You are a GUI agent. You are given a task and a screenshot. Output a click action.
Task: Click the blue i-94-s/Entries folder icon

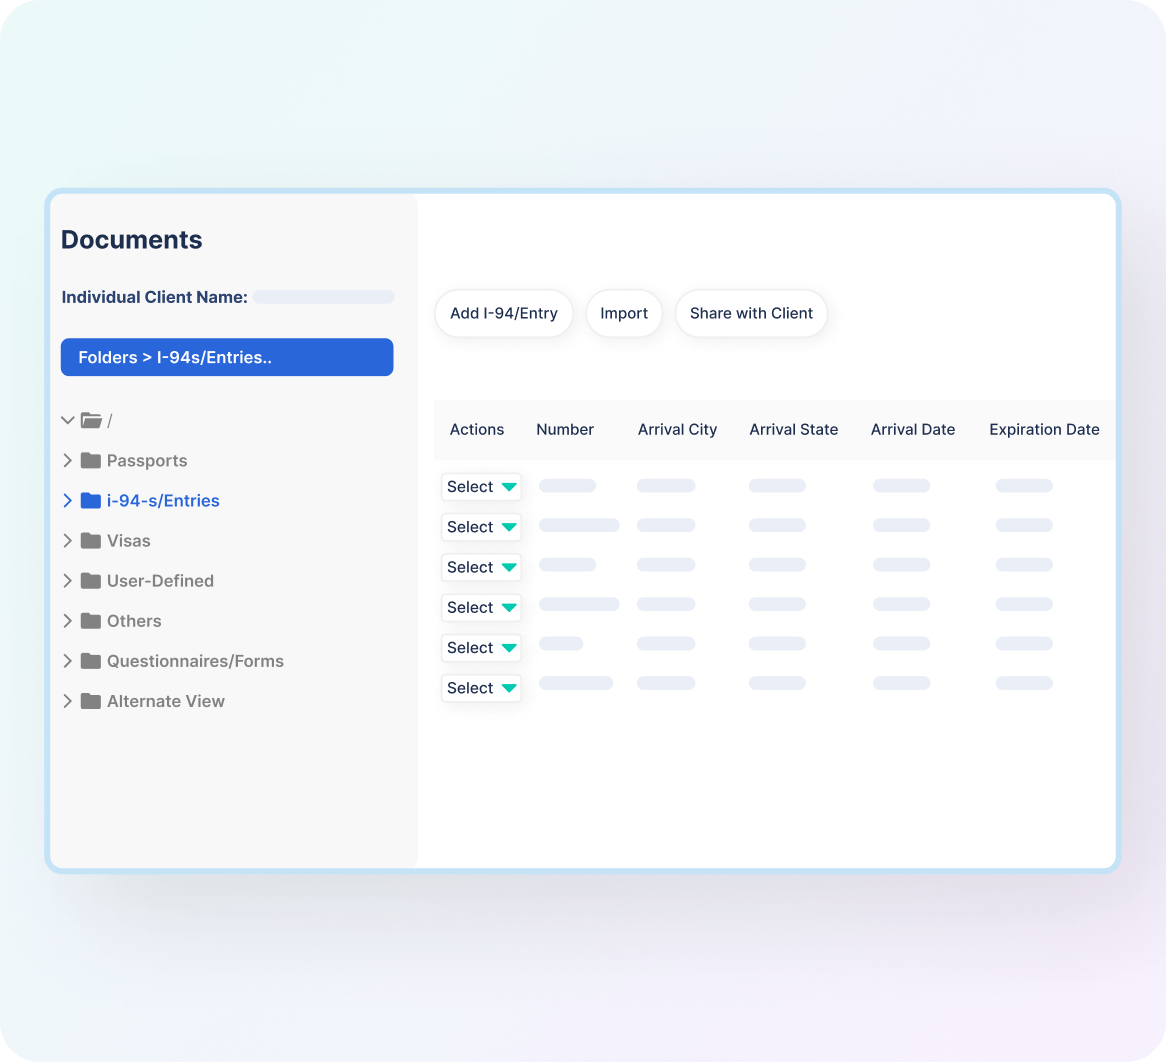[x=91, y=501]
